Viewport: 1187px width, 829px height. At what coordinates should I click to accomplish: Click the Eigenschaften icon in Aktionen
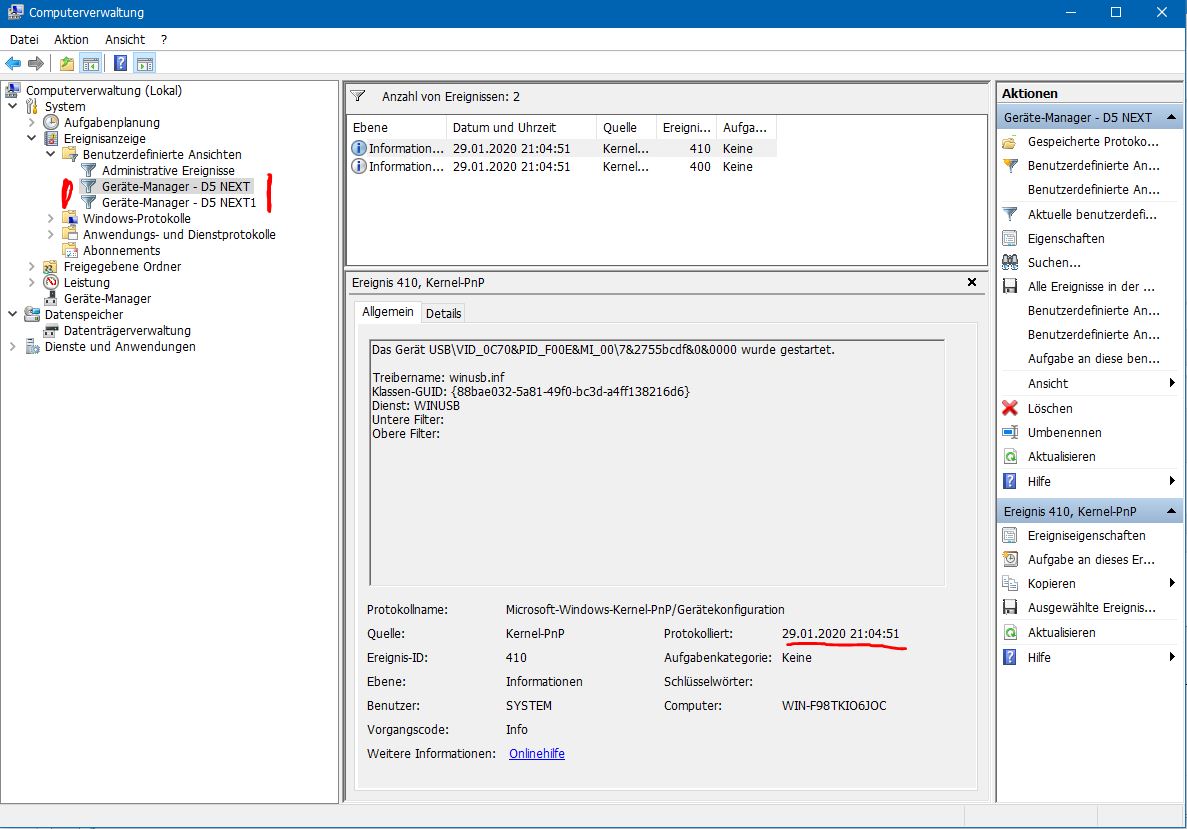(x=1010, y=238)
